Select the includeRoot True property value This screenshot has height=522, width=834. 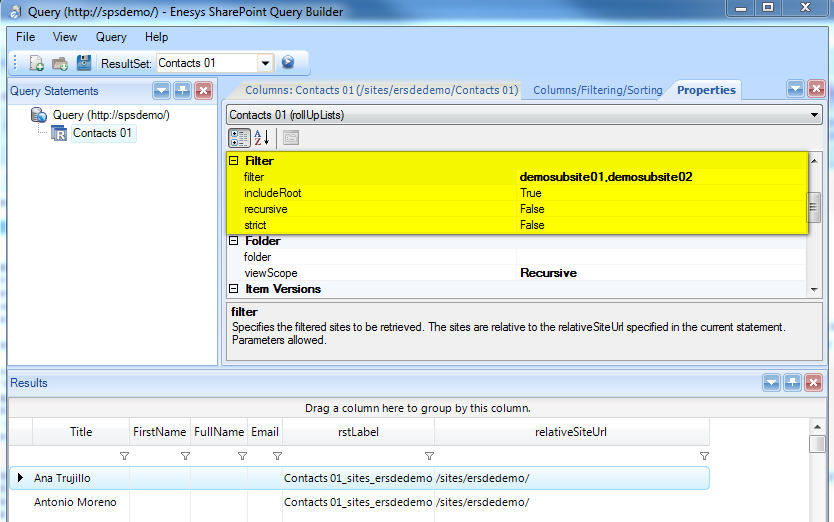point(660,193)
